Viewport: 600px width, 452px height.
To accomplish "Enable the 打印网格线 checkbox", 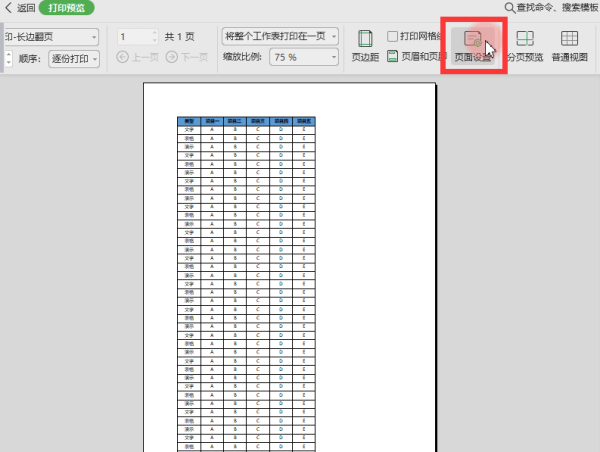I will (x=392, y=36).
